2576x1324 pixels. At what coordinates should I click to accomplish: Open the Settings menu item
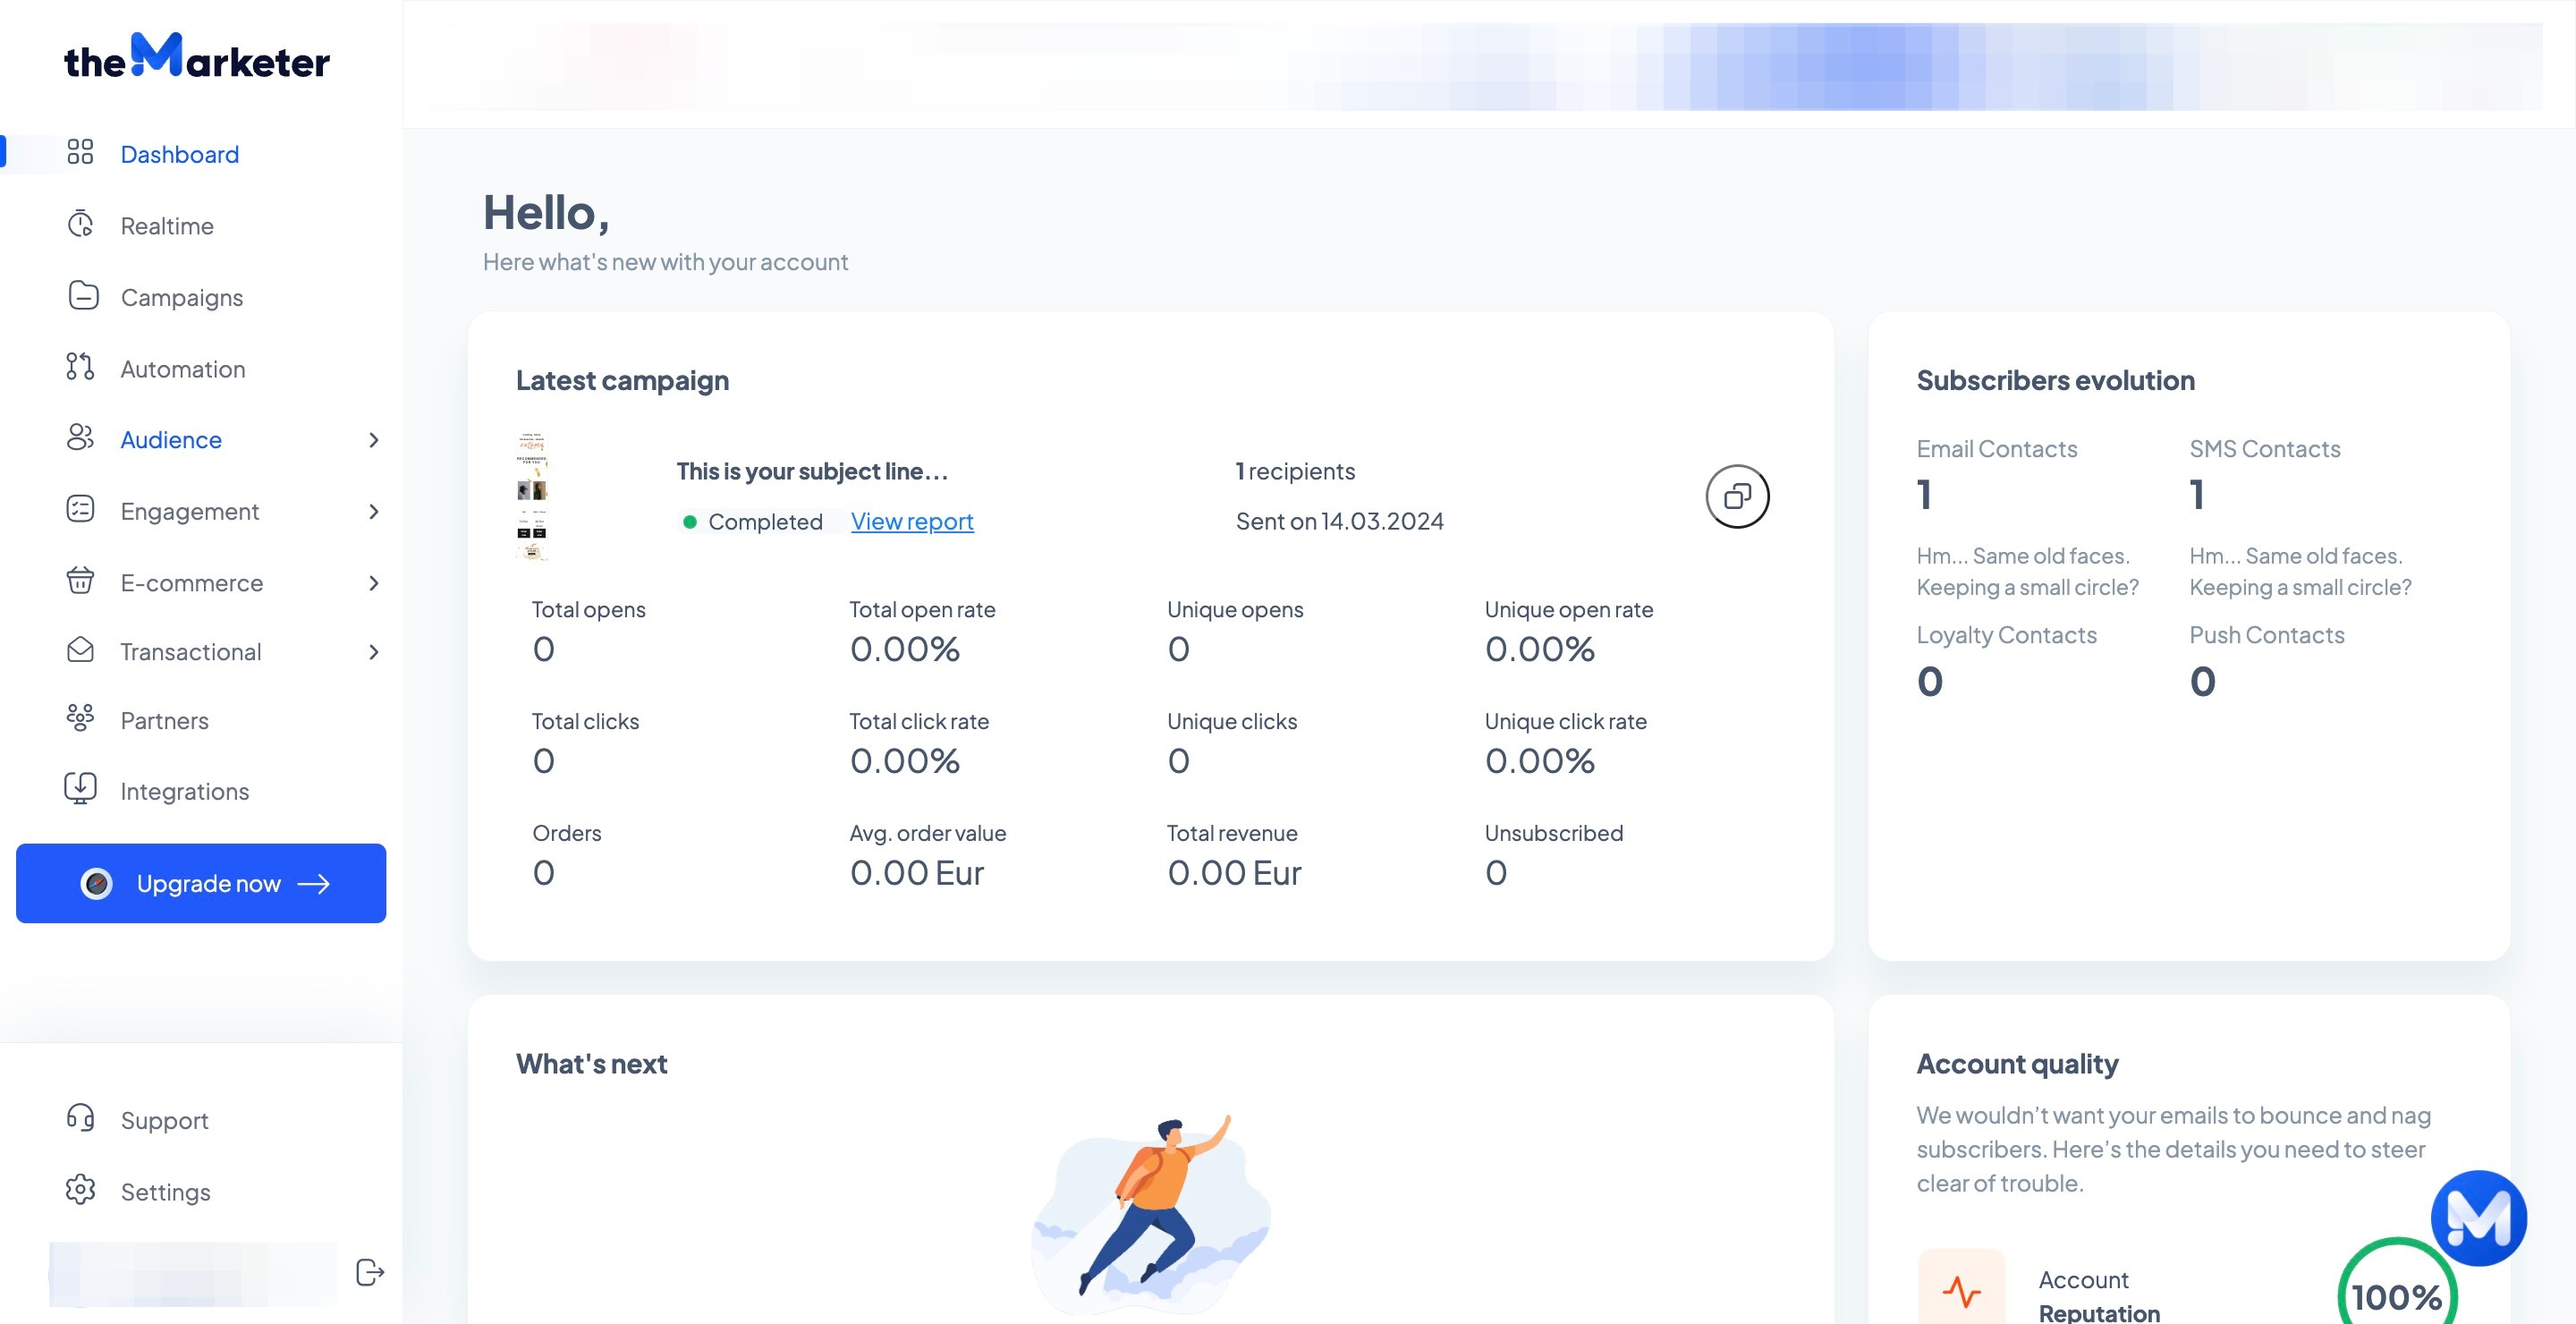pos(165,1191)
